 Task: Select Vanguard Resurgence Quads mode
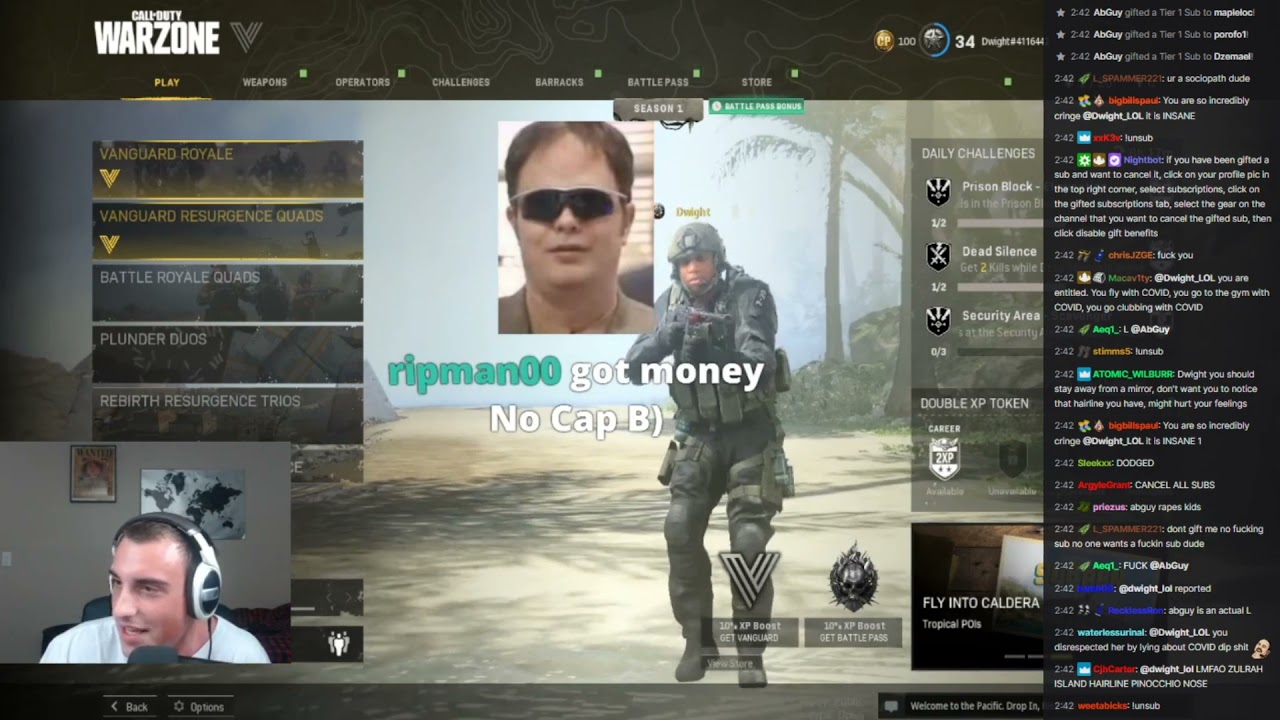click(228, 230)
